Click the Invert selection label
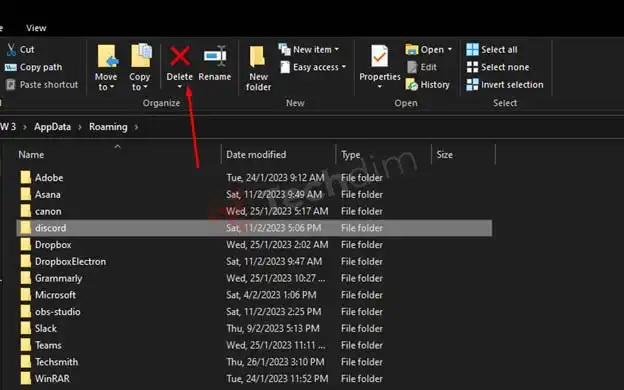Image resolution: width=624 pixels, height=390 pixels. 512,85
